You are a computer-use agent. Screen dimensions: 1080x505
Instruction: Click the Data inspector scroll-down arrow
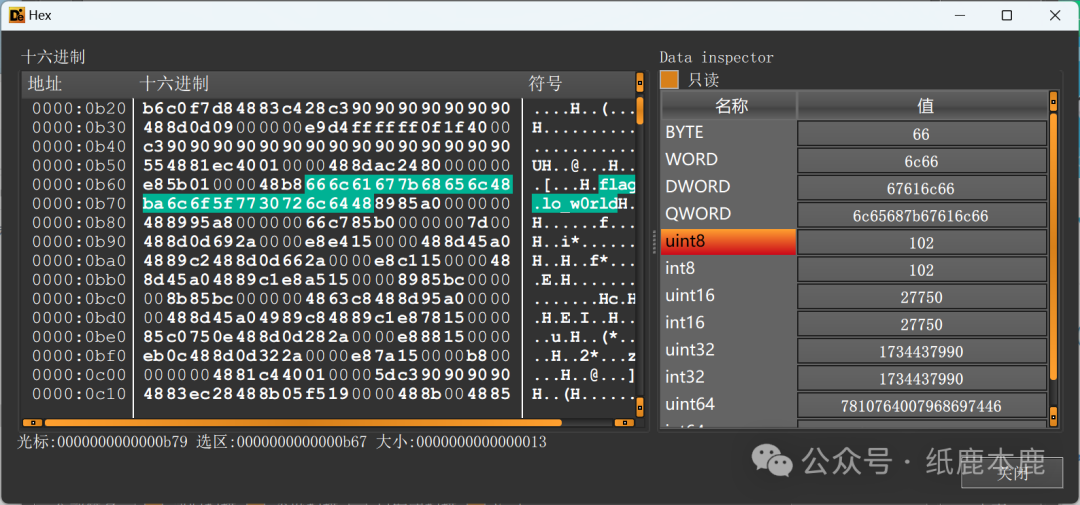1053,414
